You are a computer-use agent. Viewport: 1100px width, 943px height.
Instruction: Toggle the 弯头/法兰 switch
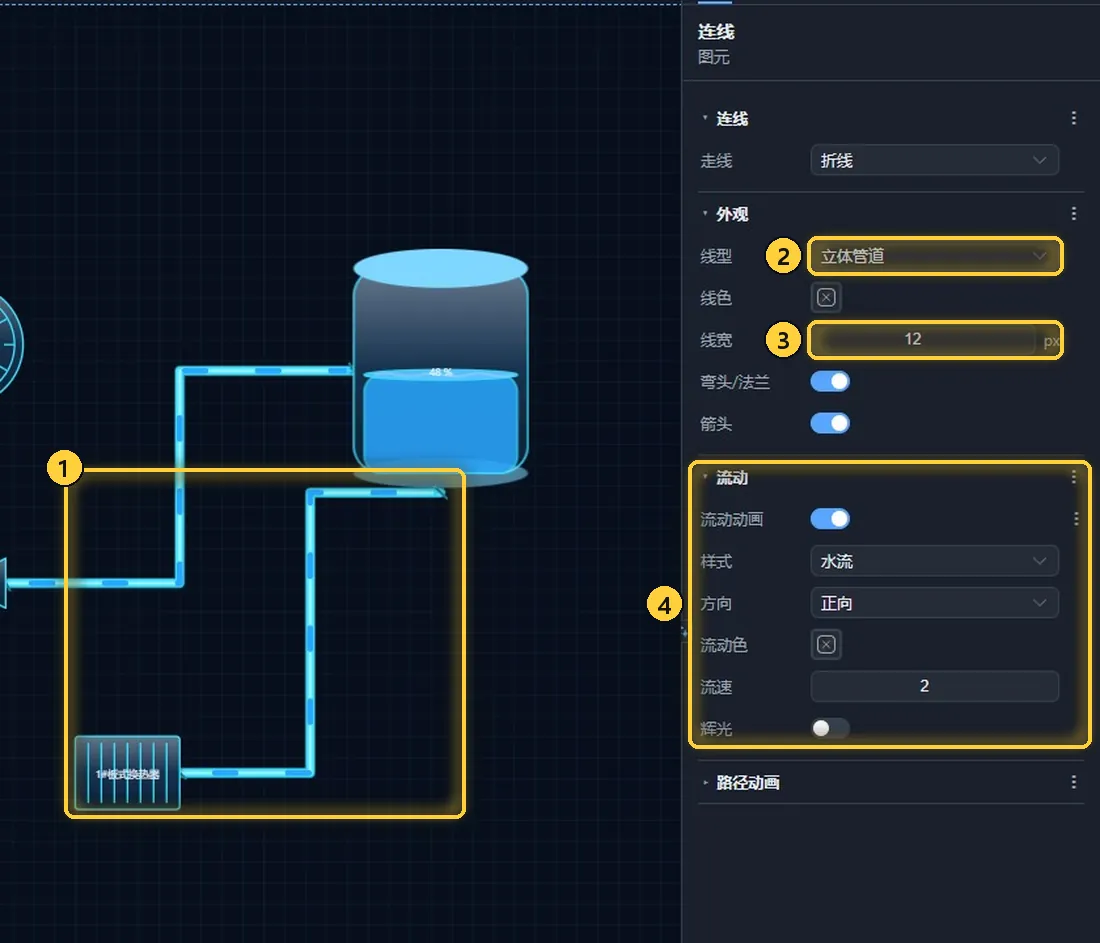coord(830,381)
